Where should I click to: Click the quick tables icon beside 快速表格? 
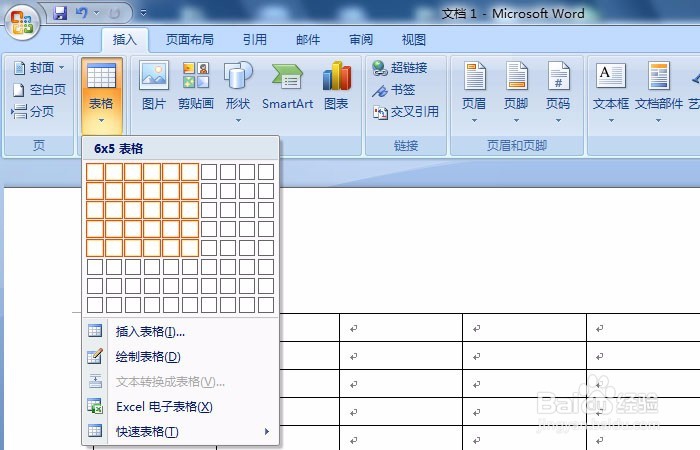click(x=95, y=431)
